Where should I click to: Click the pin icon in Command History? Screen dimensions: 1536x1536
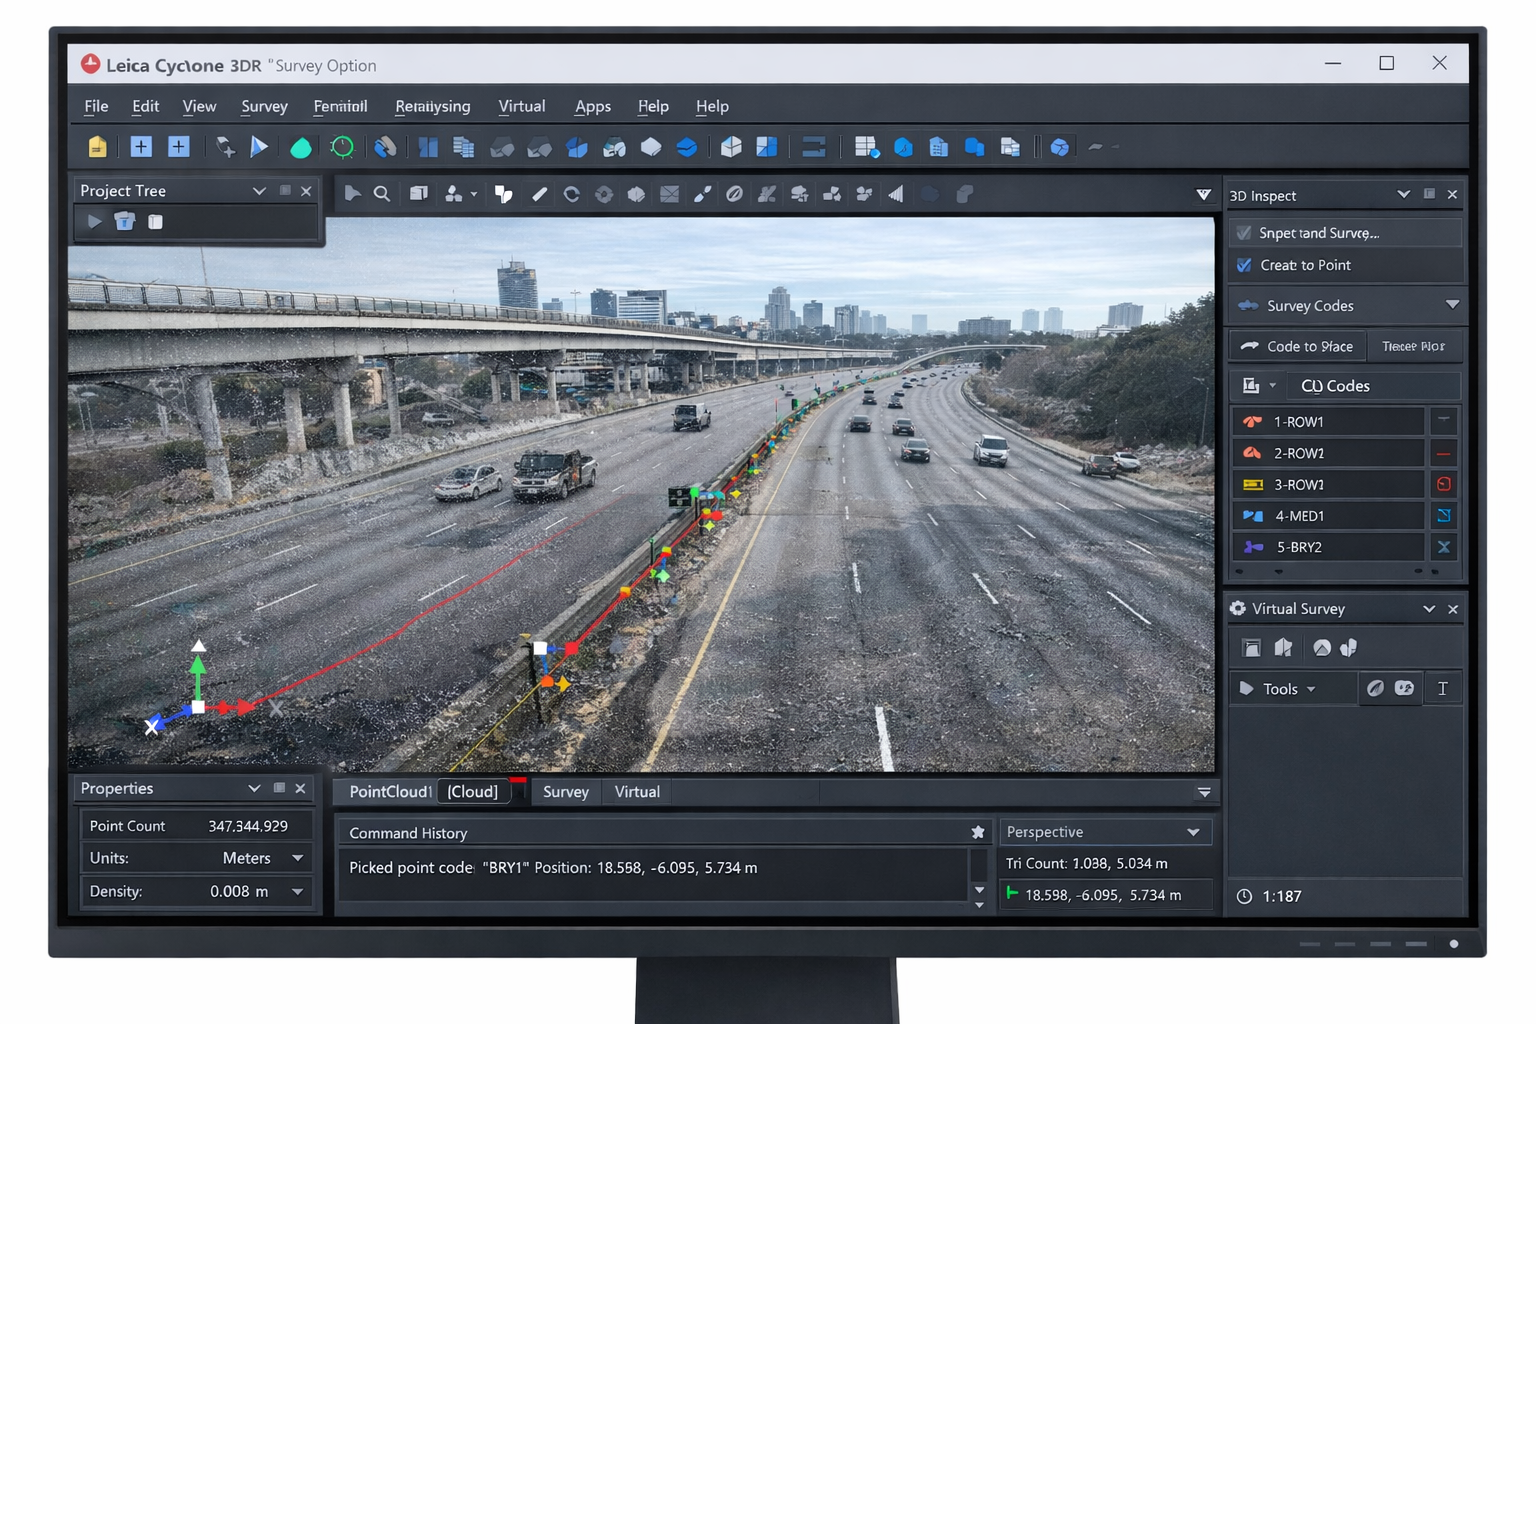978,832
